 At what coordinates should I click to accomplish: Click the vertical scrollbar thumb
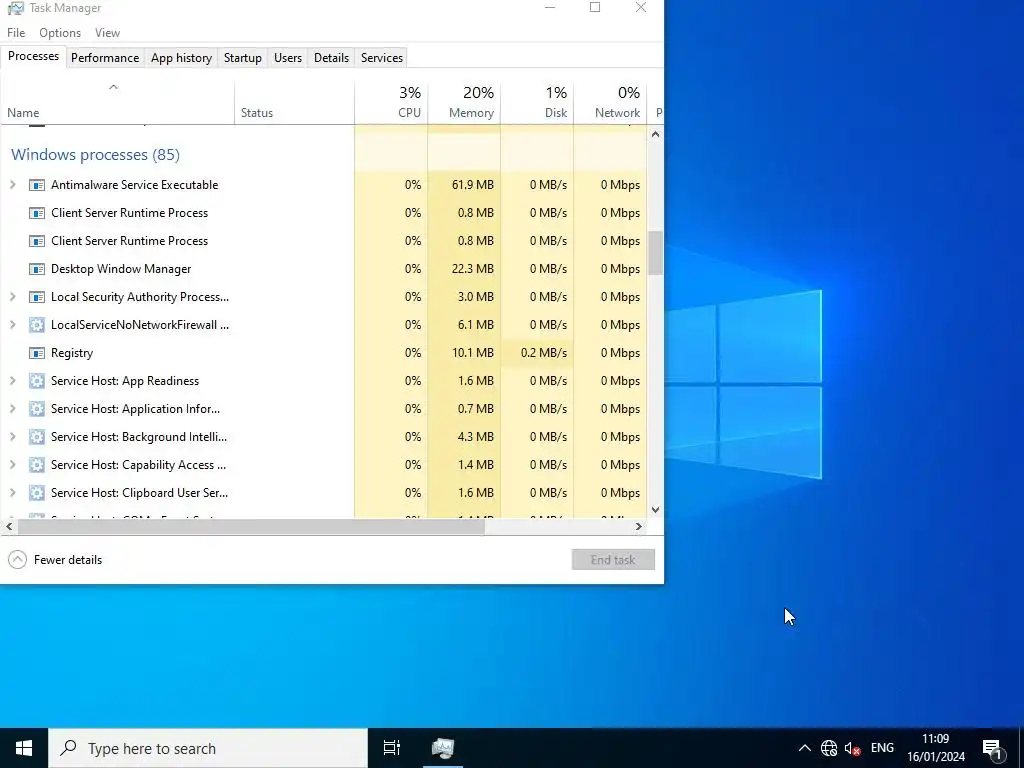tap(655, 253)
